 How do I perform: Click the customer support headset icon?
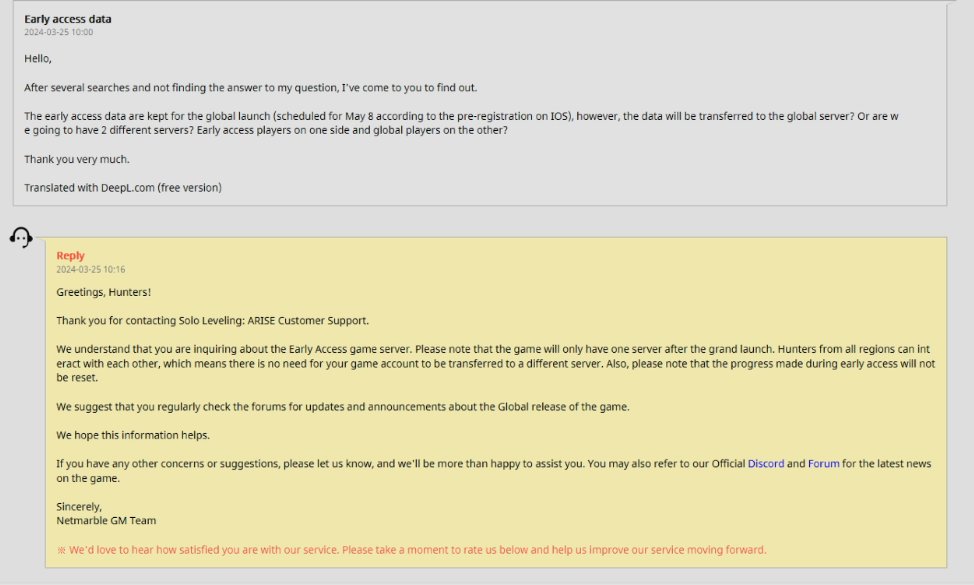click(21, 237)
